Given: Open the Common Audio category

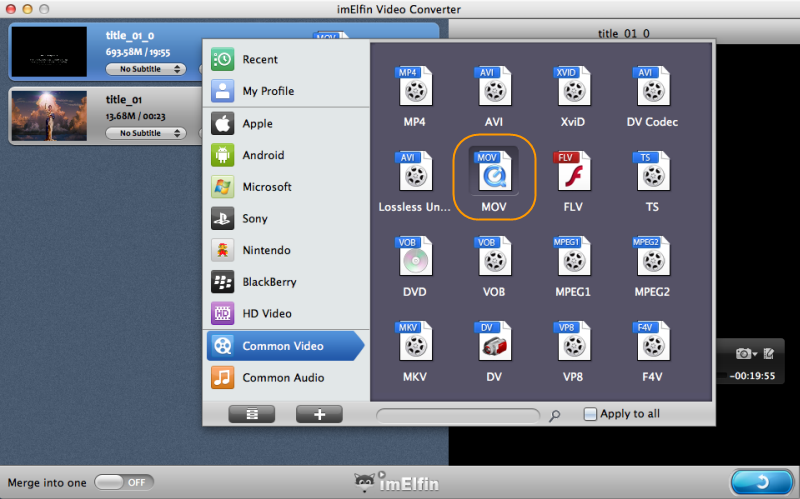Looking at the screenshot, I should 286,378.
